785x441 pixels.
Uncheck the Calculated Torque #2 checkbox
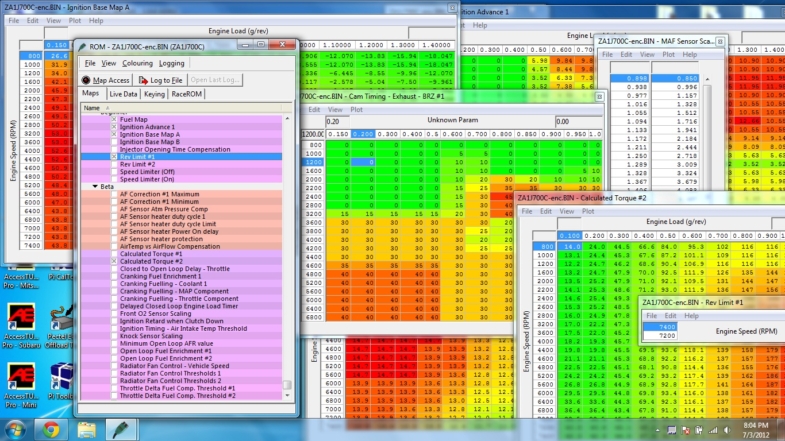114,261
